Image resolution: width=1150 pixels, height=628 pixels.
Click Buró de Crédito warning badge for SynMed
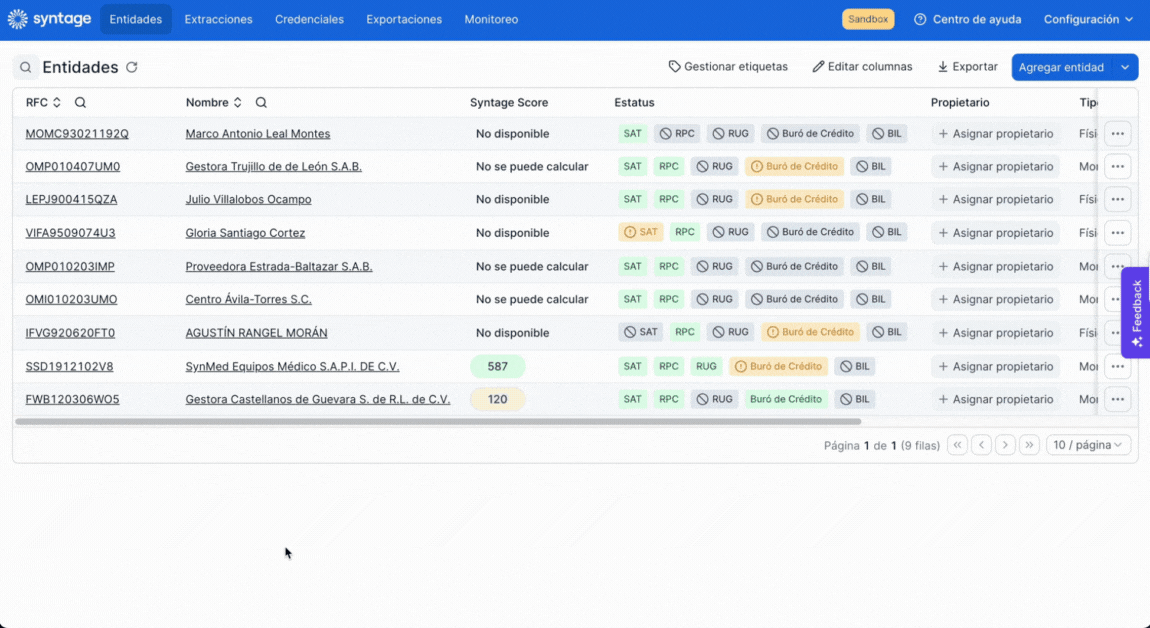778,366
